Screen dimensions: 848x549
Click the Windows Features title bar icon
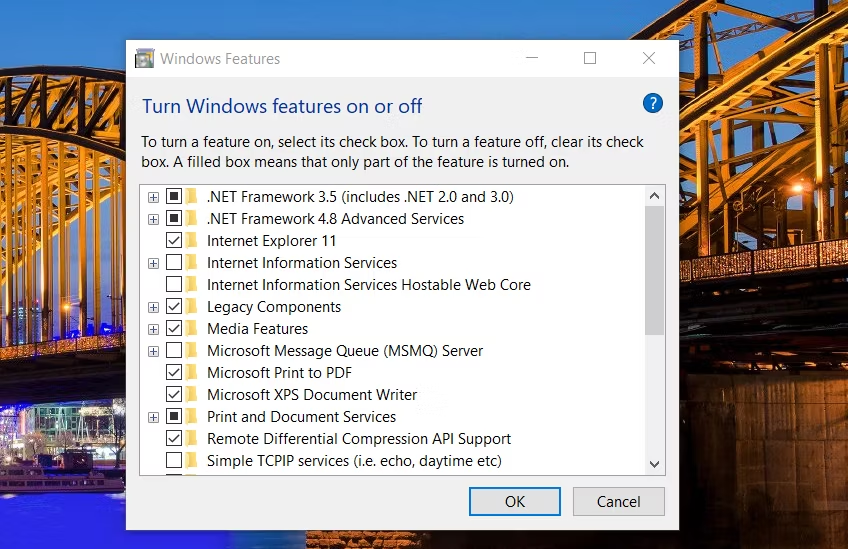[145, 59]
